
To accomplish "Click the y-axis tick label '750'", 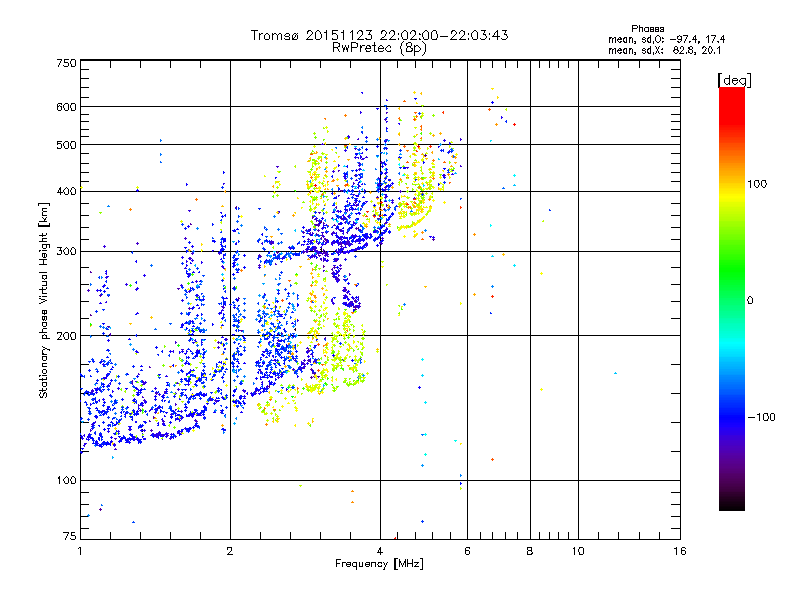I will pyautogui.click(x=66, y=63).
